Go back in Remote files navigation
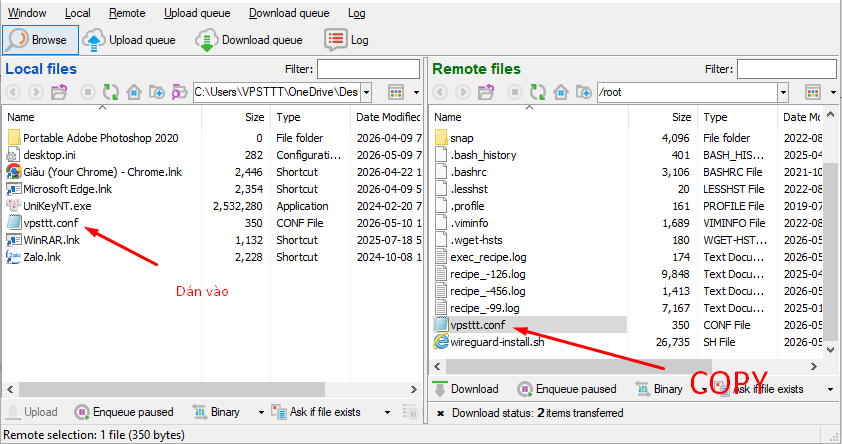This screenshot has width=842, height=444. [x=440, y=92]
